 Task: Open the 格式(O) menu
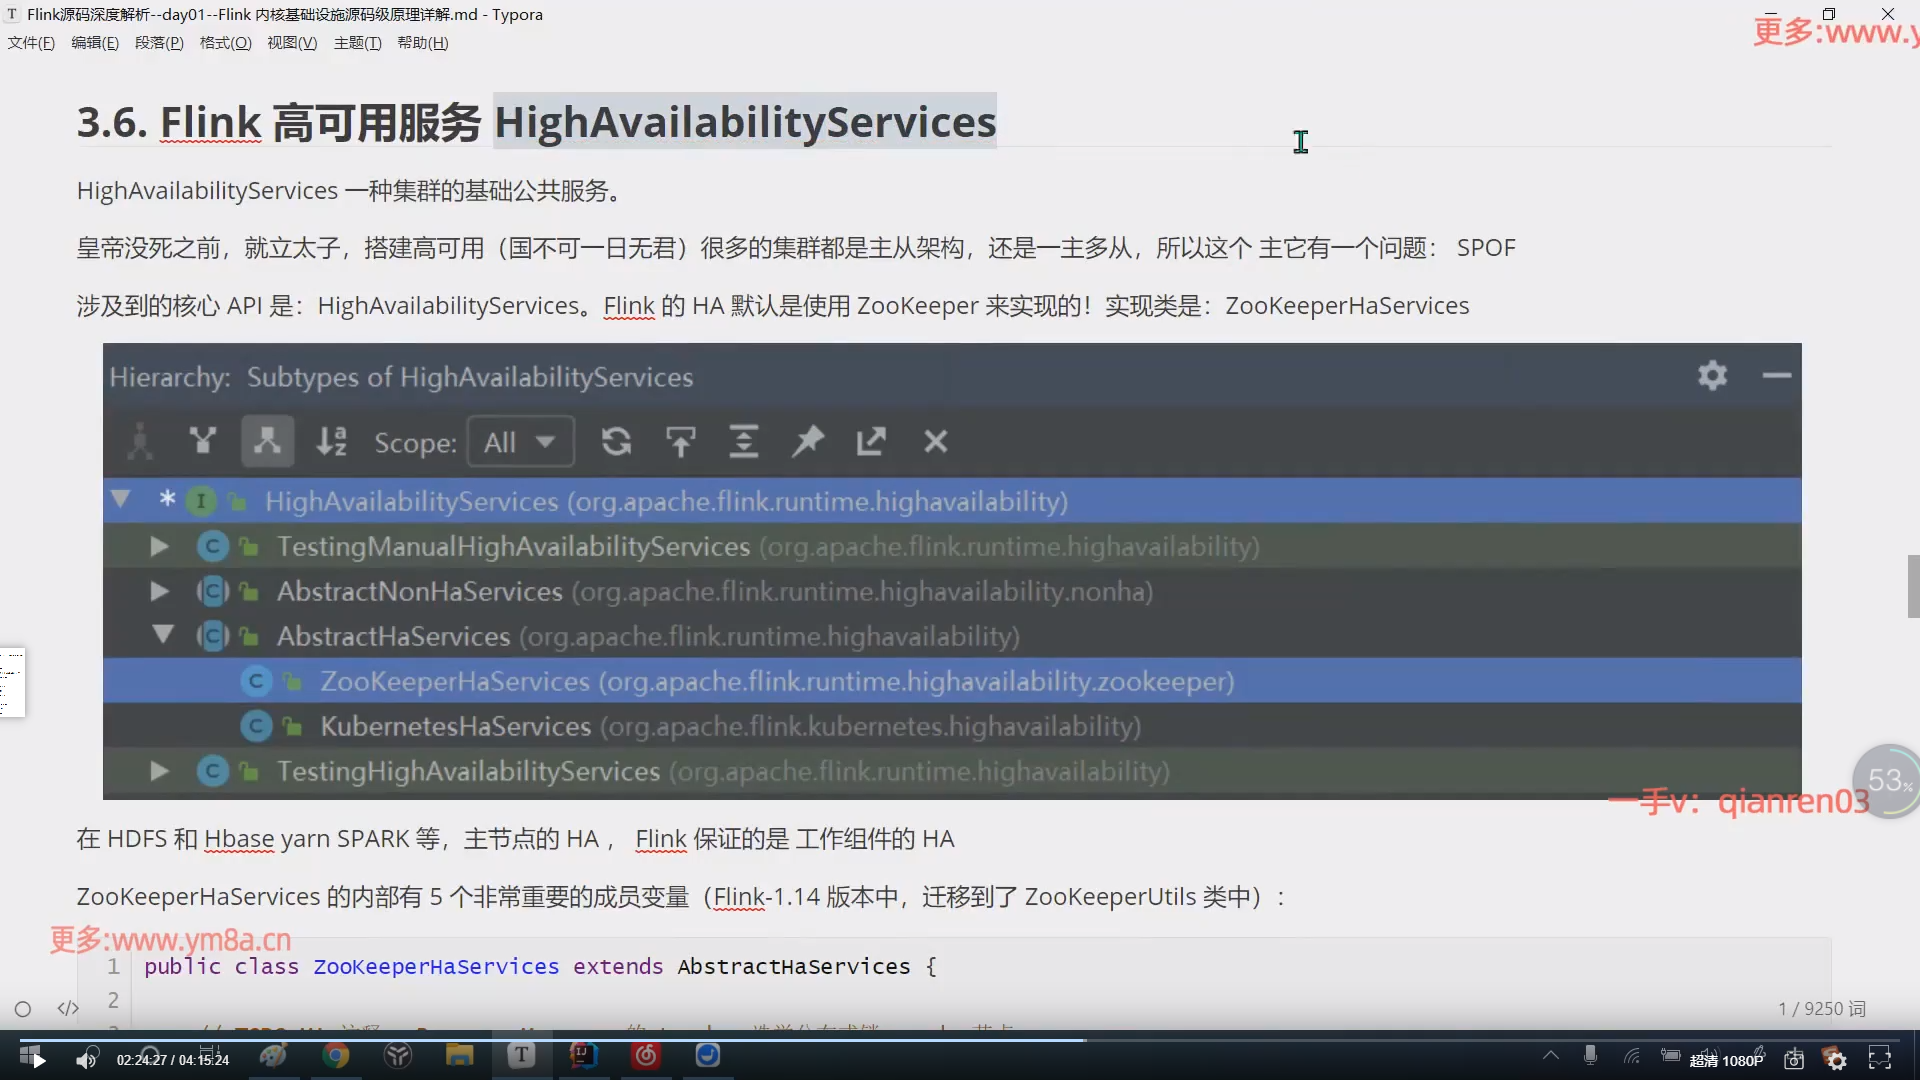coord(225,43)
